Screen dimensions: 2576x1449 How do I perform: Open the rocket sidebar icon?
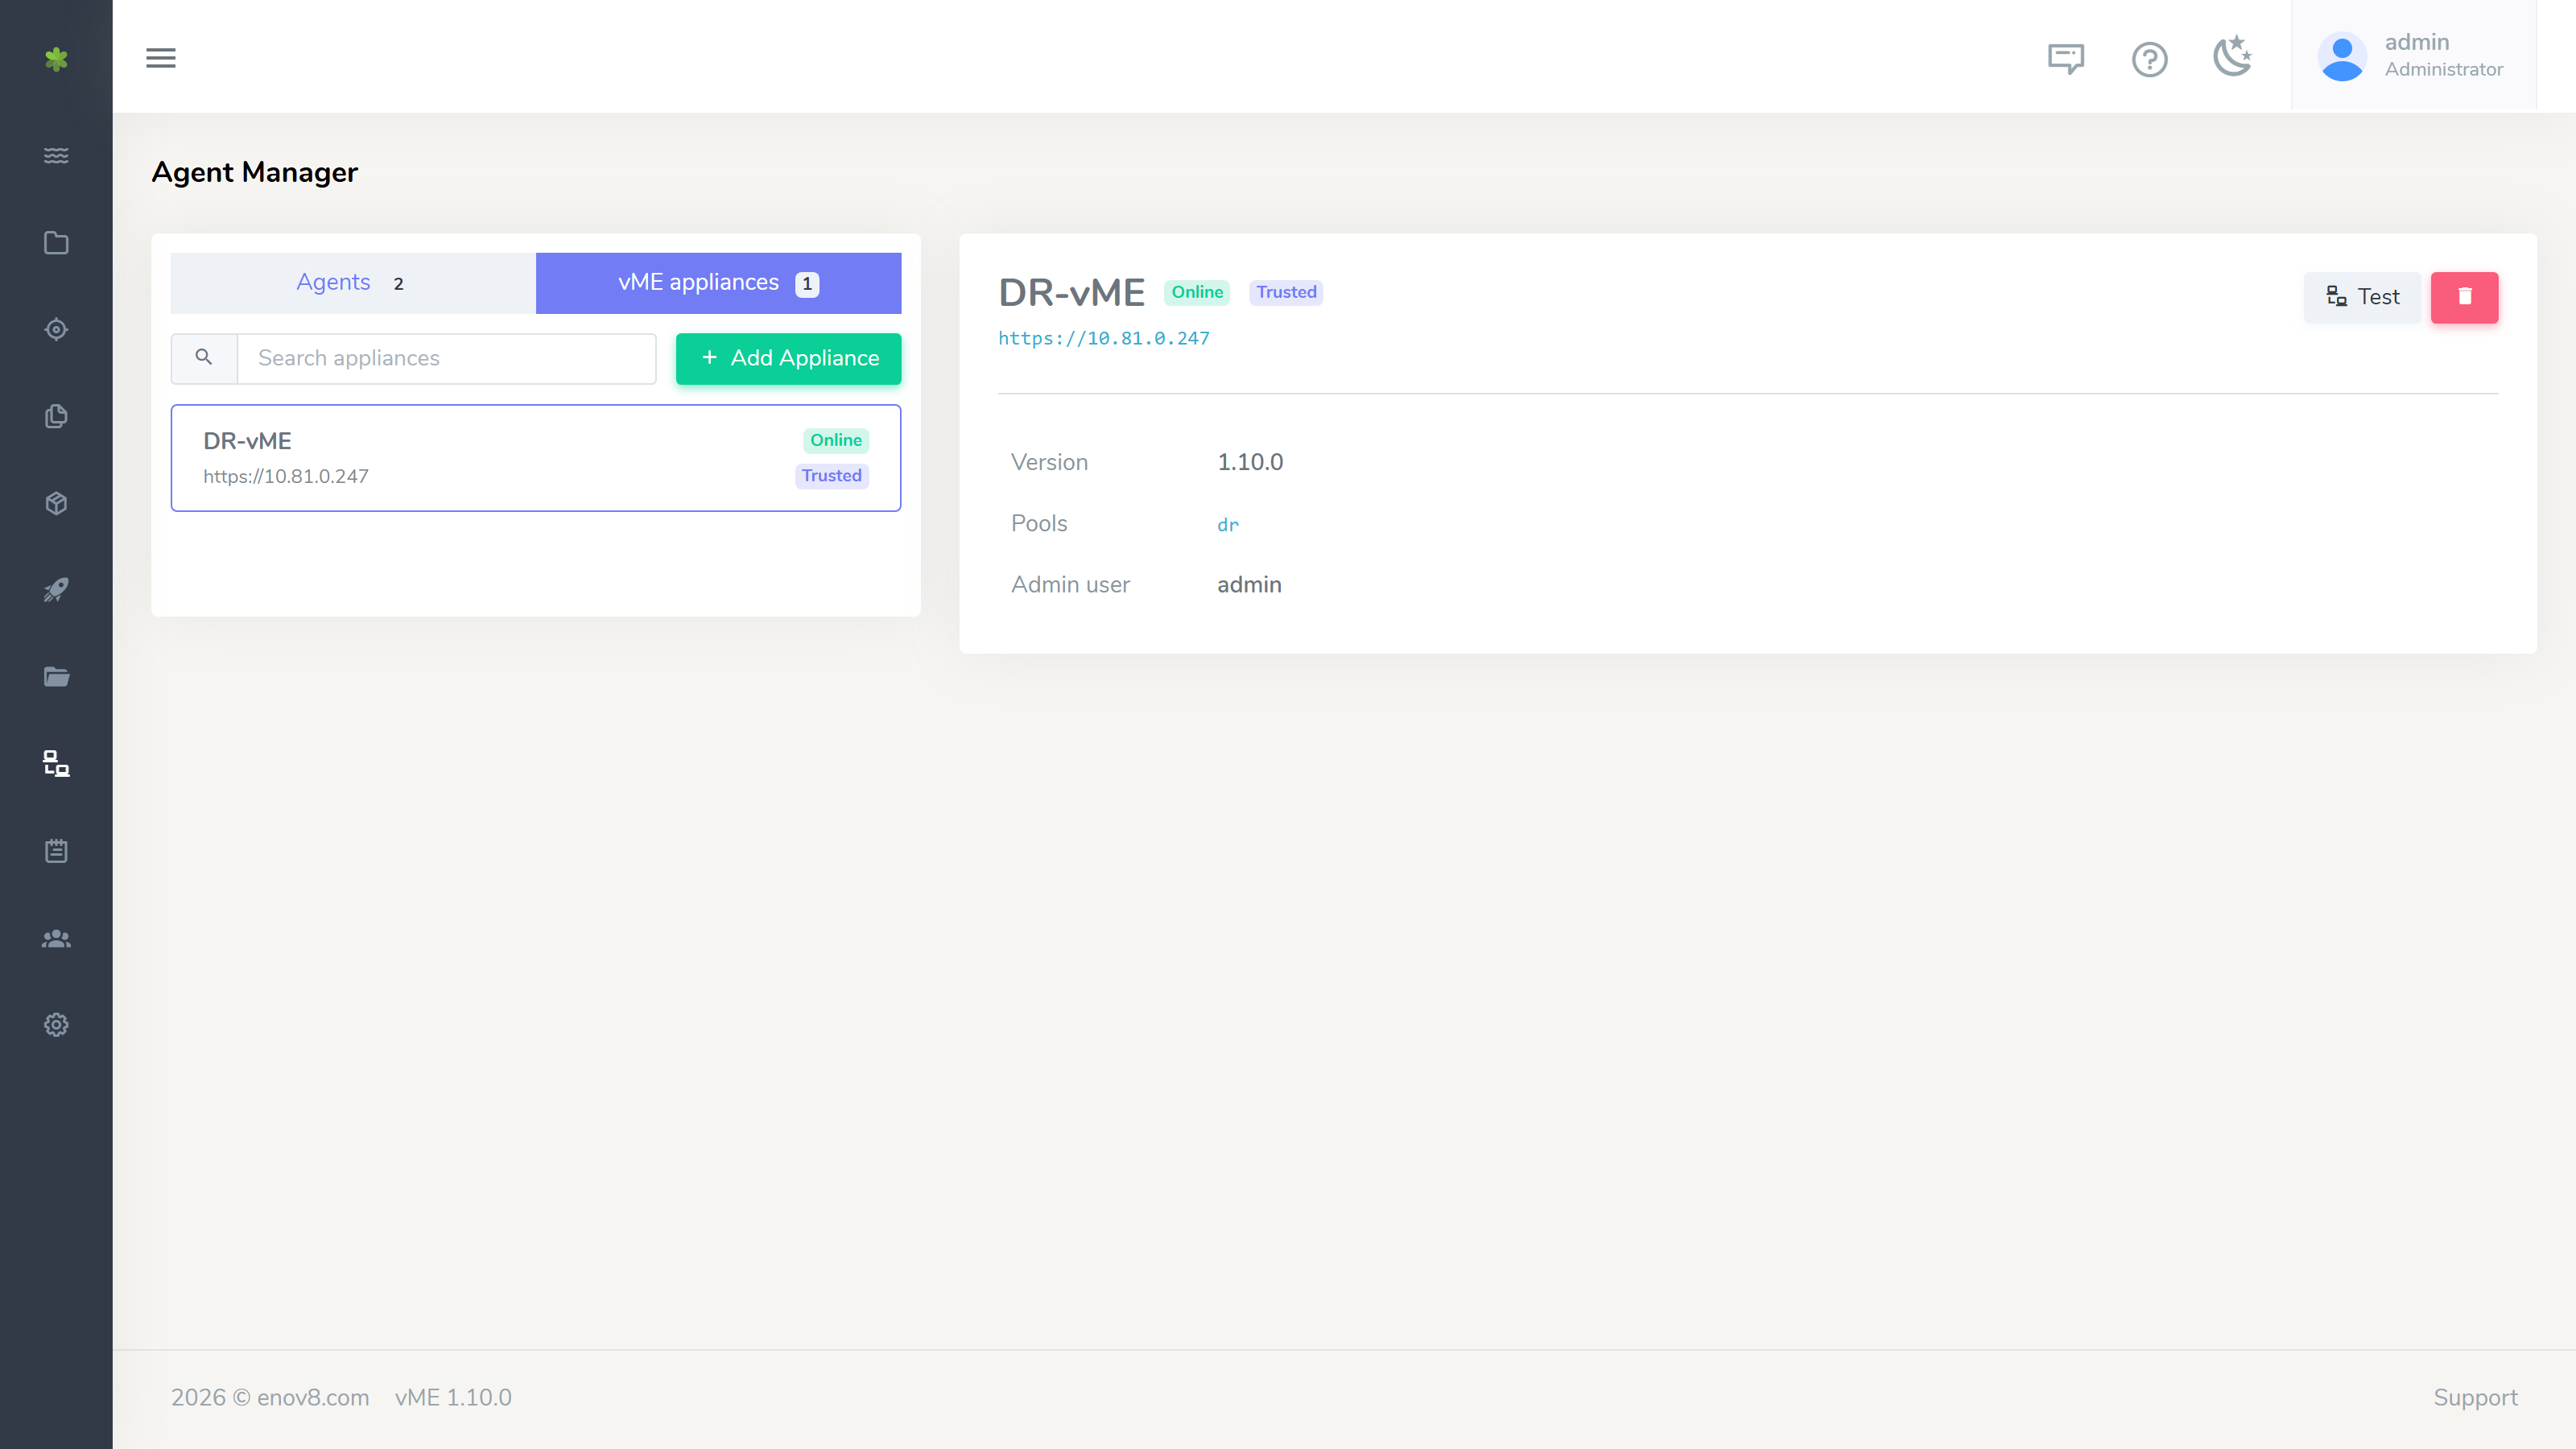56,590
